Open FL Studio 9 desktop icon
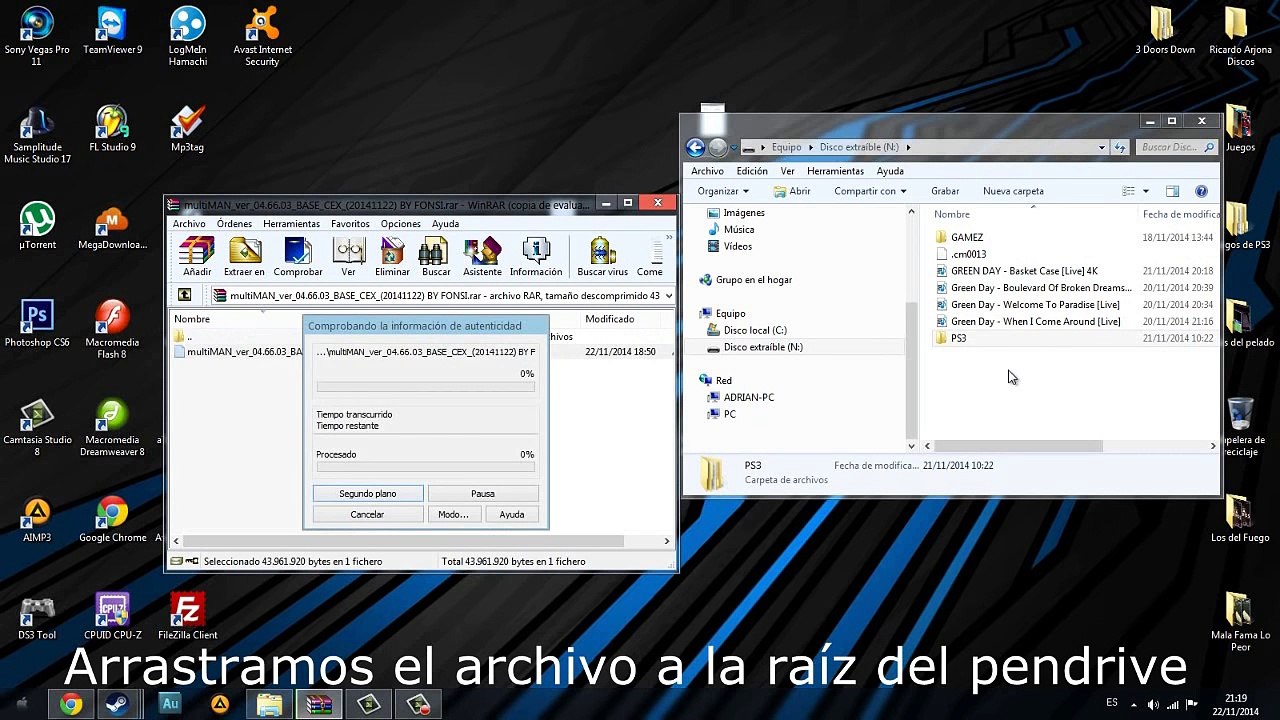This screenshot has height=720, width=1280. (x=112, y=129)
